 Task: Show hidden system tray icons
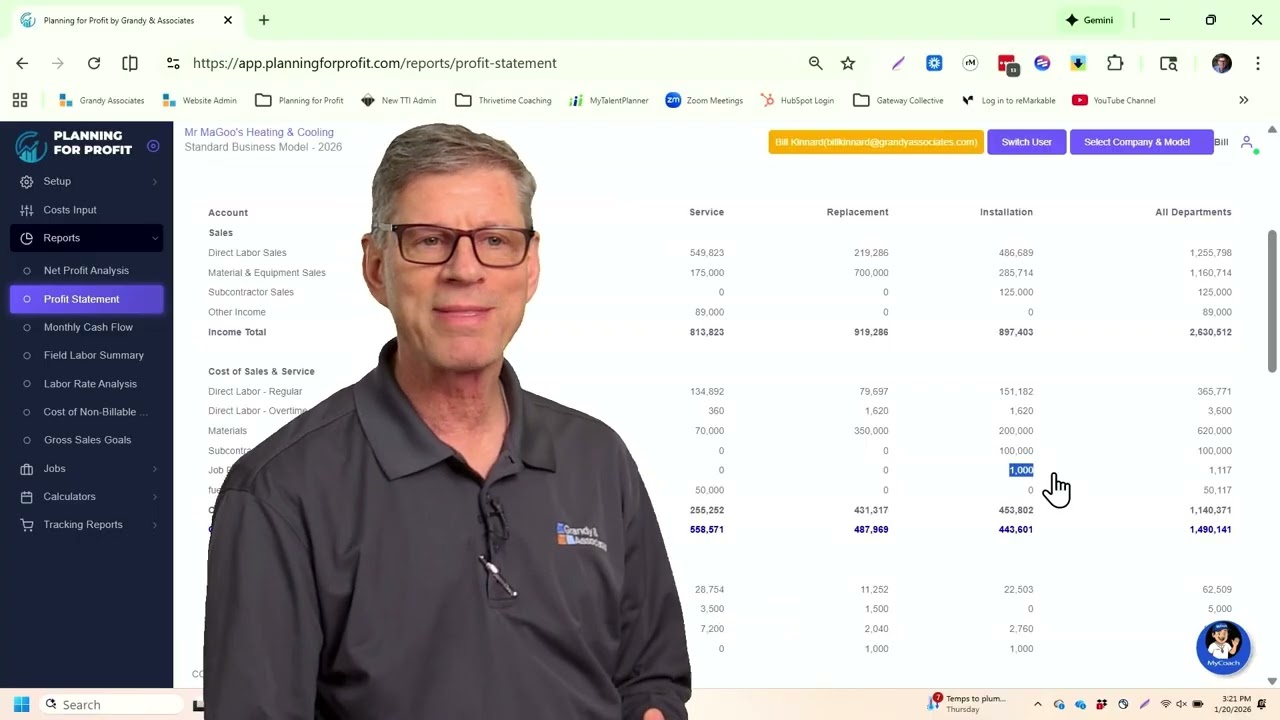coord(1037,705)
